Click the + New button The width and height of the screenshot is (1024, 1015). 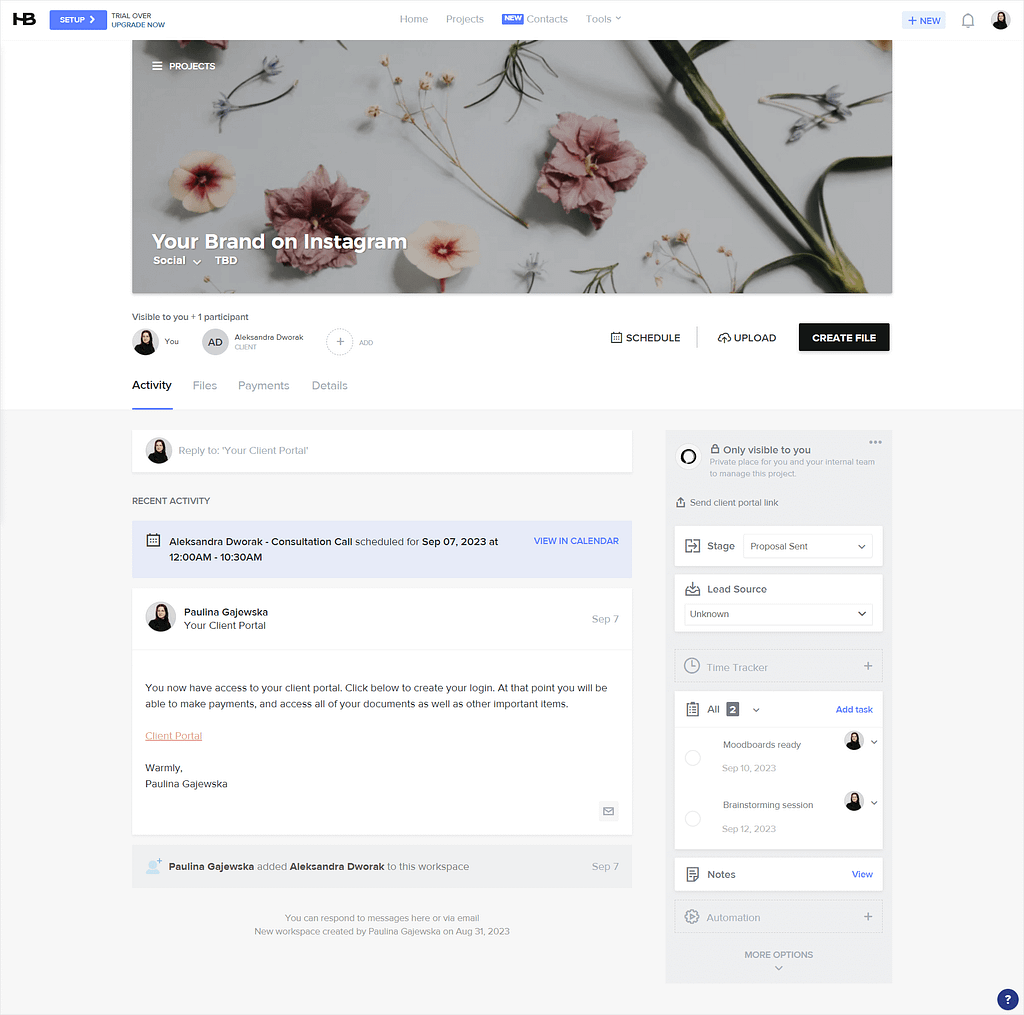[x=923, y=20]
